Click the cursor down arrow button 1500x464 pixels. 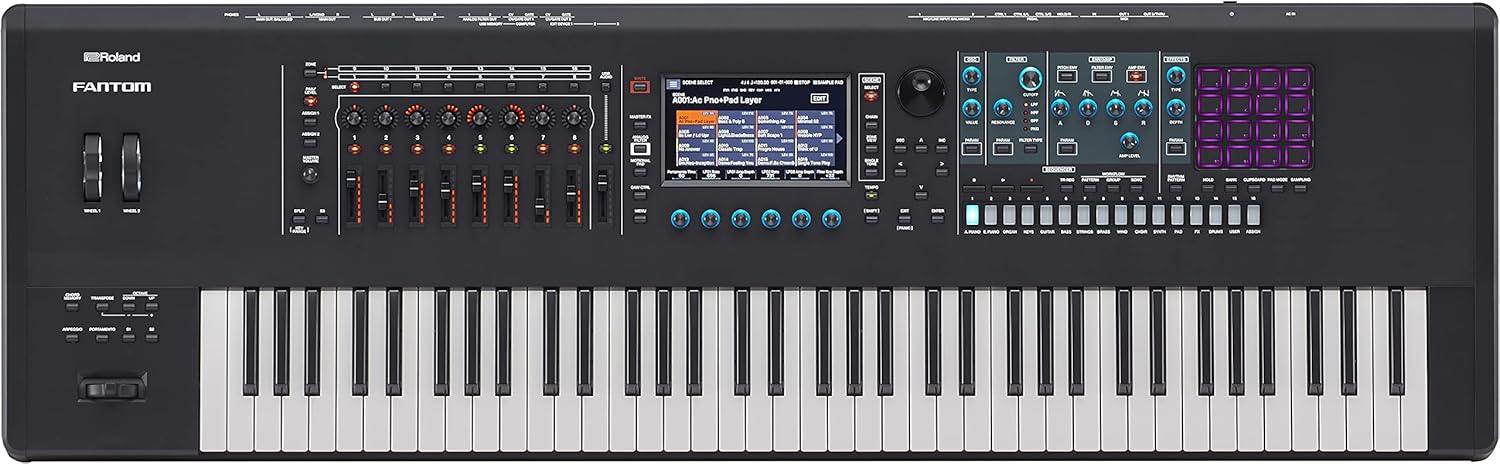coord(921,195)
